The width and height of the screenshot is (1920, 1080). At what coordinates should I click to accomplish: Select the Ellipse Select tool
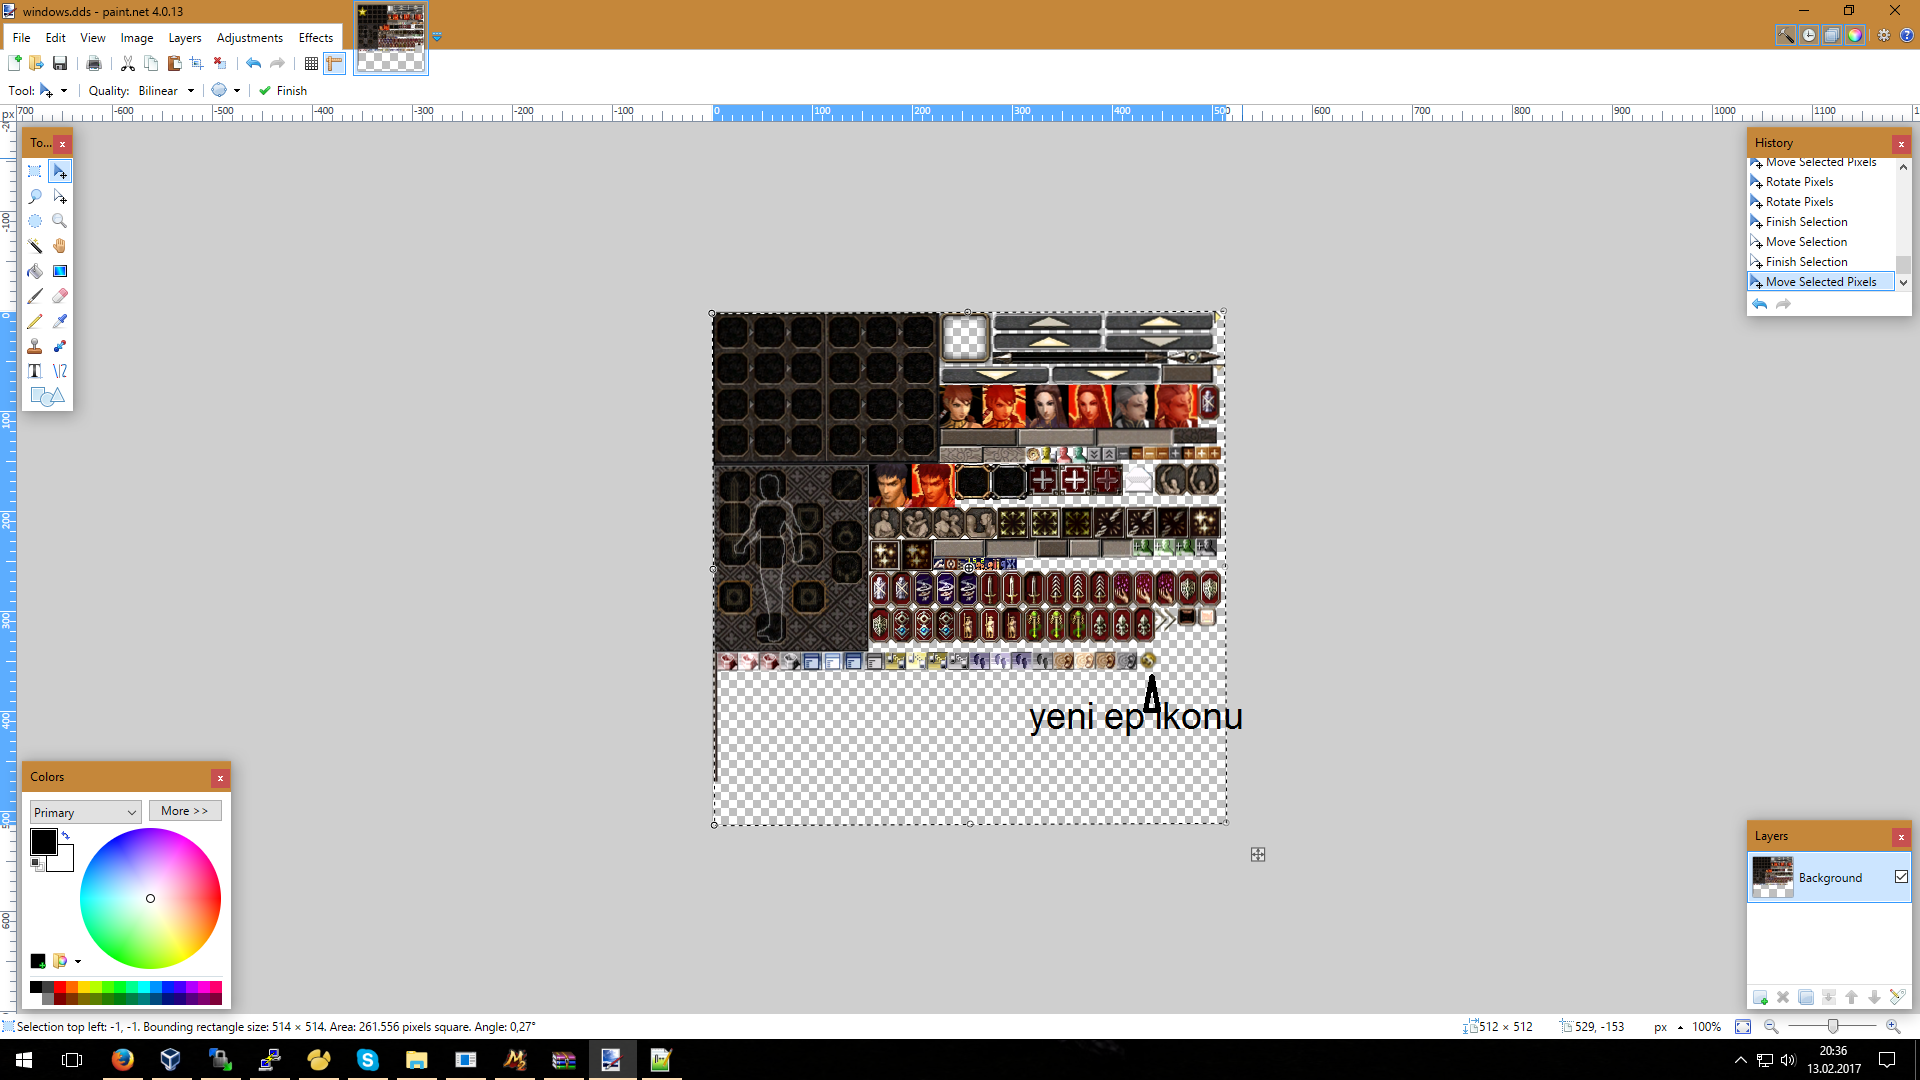35,221
